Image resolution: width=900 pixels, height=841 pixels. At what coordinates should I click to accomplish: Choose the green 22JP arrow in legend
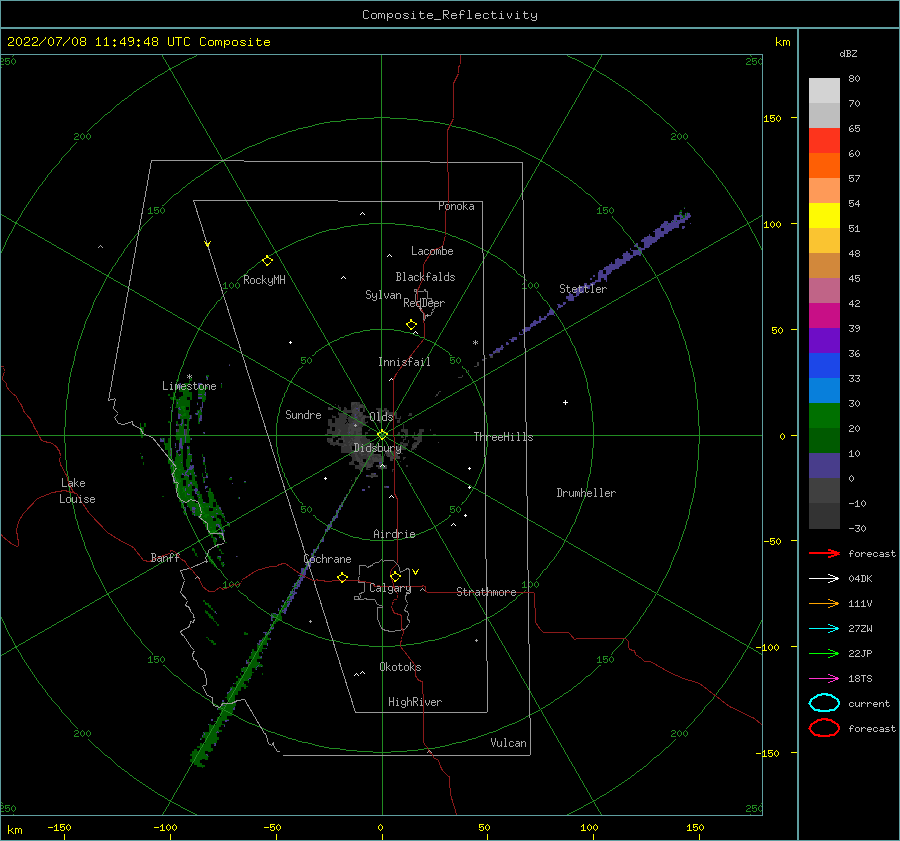[x=824, y=653]
